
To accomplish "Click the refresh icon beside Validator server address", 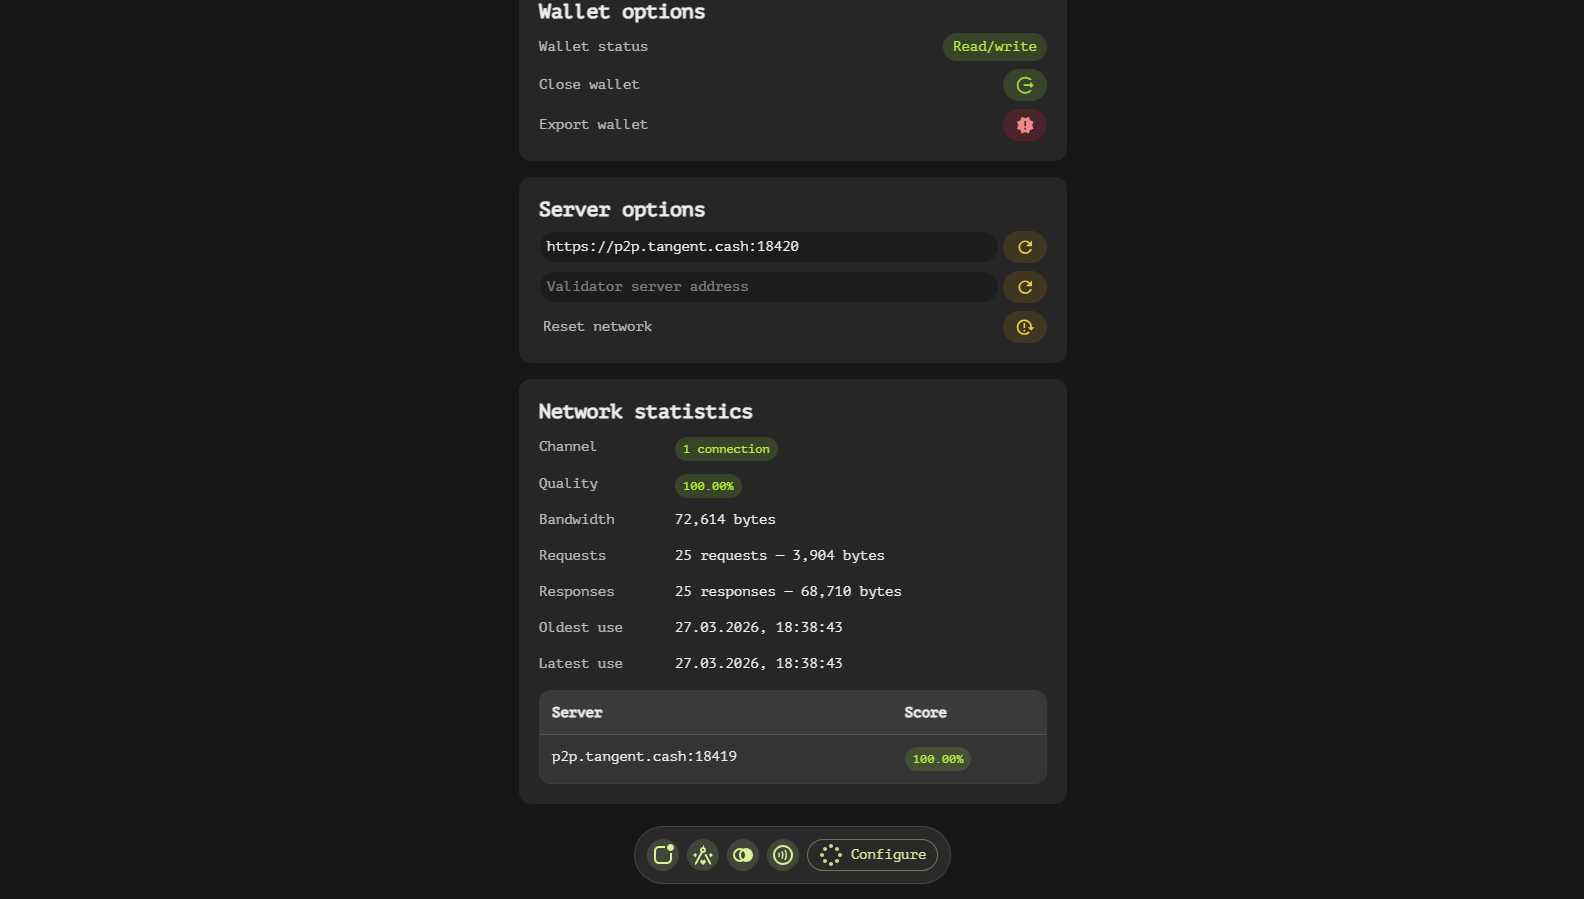I will [1024, 287].
